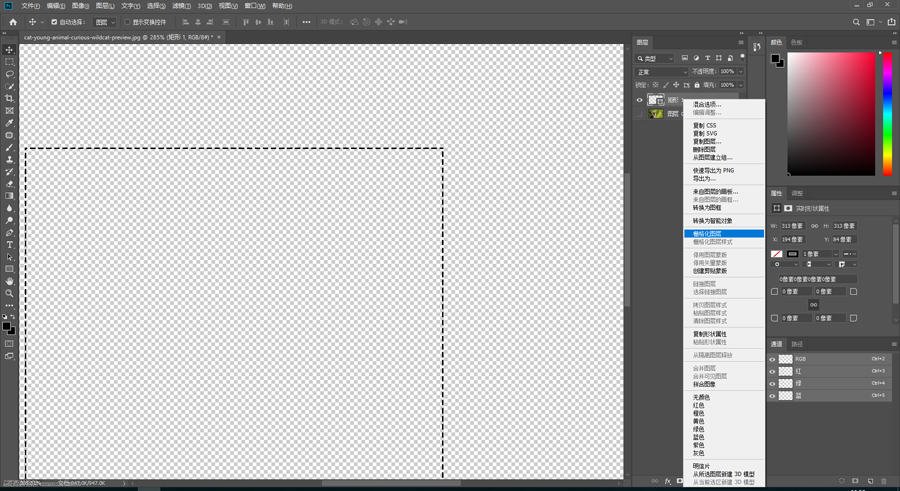Image resolution: width=900 pixels, height=491 pixels.
Task: Click 转换为智能对象 in the context menu
Action: 712,221
